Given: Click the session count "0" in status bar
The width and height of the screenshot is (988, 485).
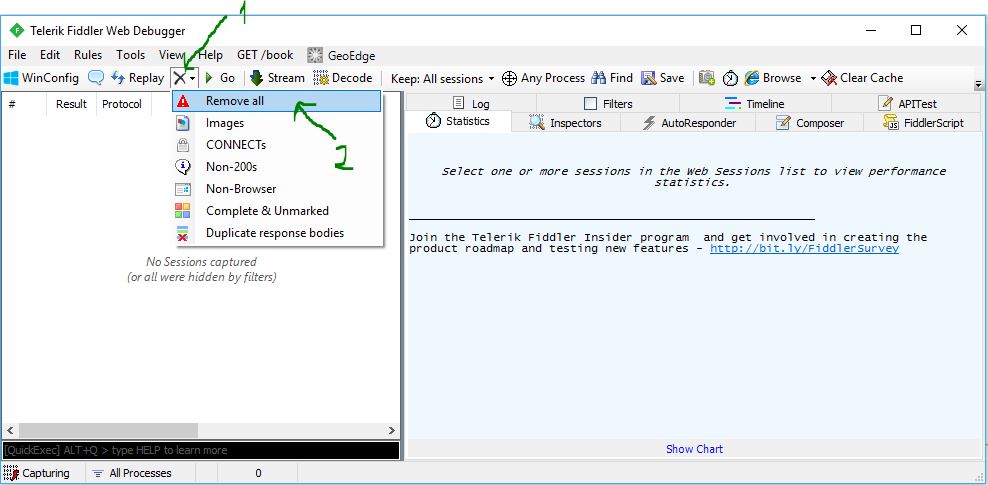Looking at the screenshot, I should click(258, 473).
